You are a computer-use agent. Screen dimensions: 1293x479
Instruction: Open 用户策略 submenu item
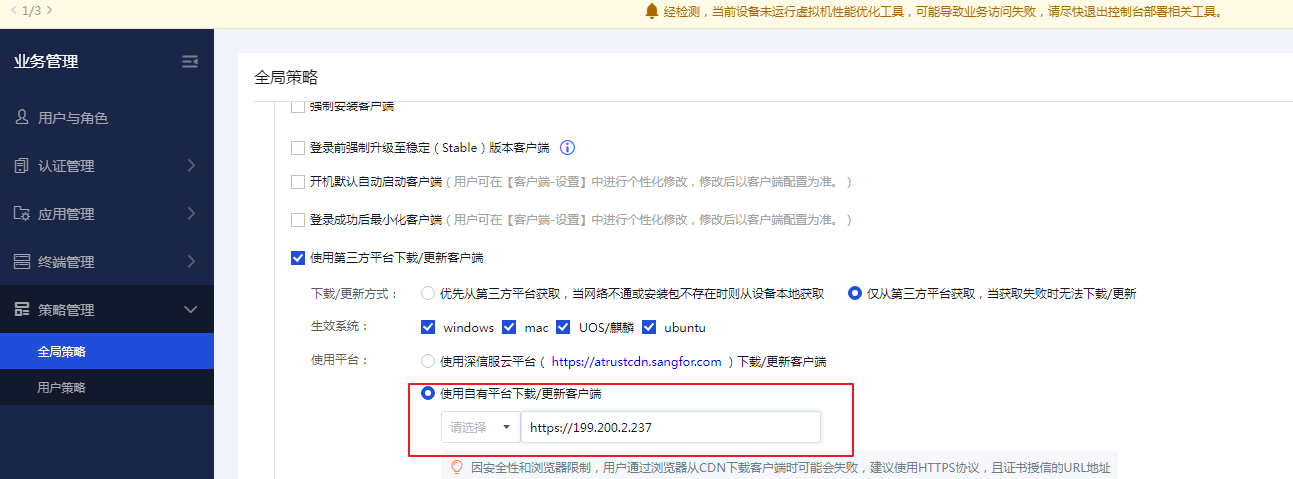point(61,388)
